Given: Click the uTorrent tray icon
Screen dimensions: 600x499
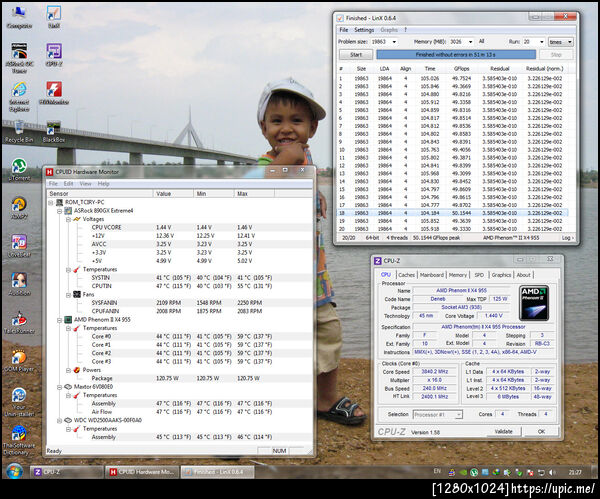Looking at the screenshot, I should point(474,472).
